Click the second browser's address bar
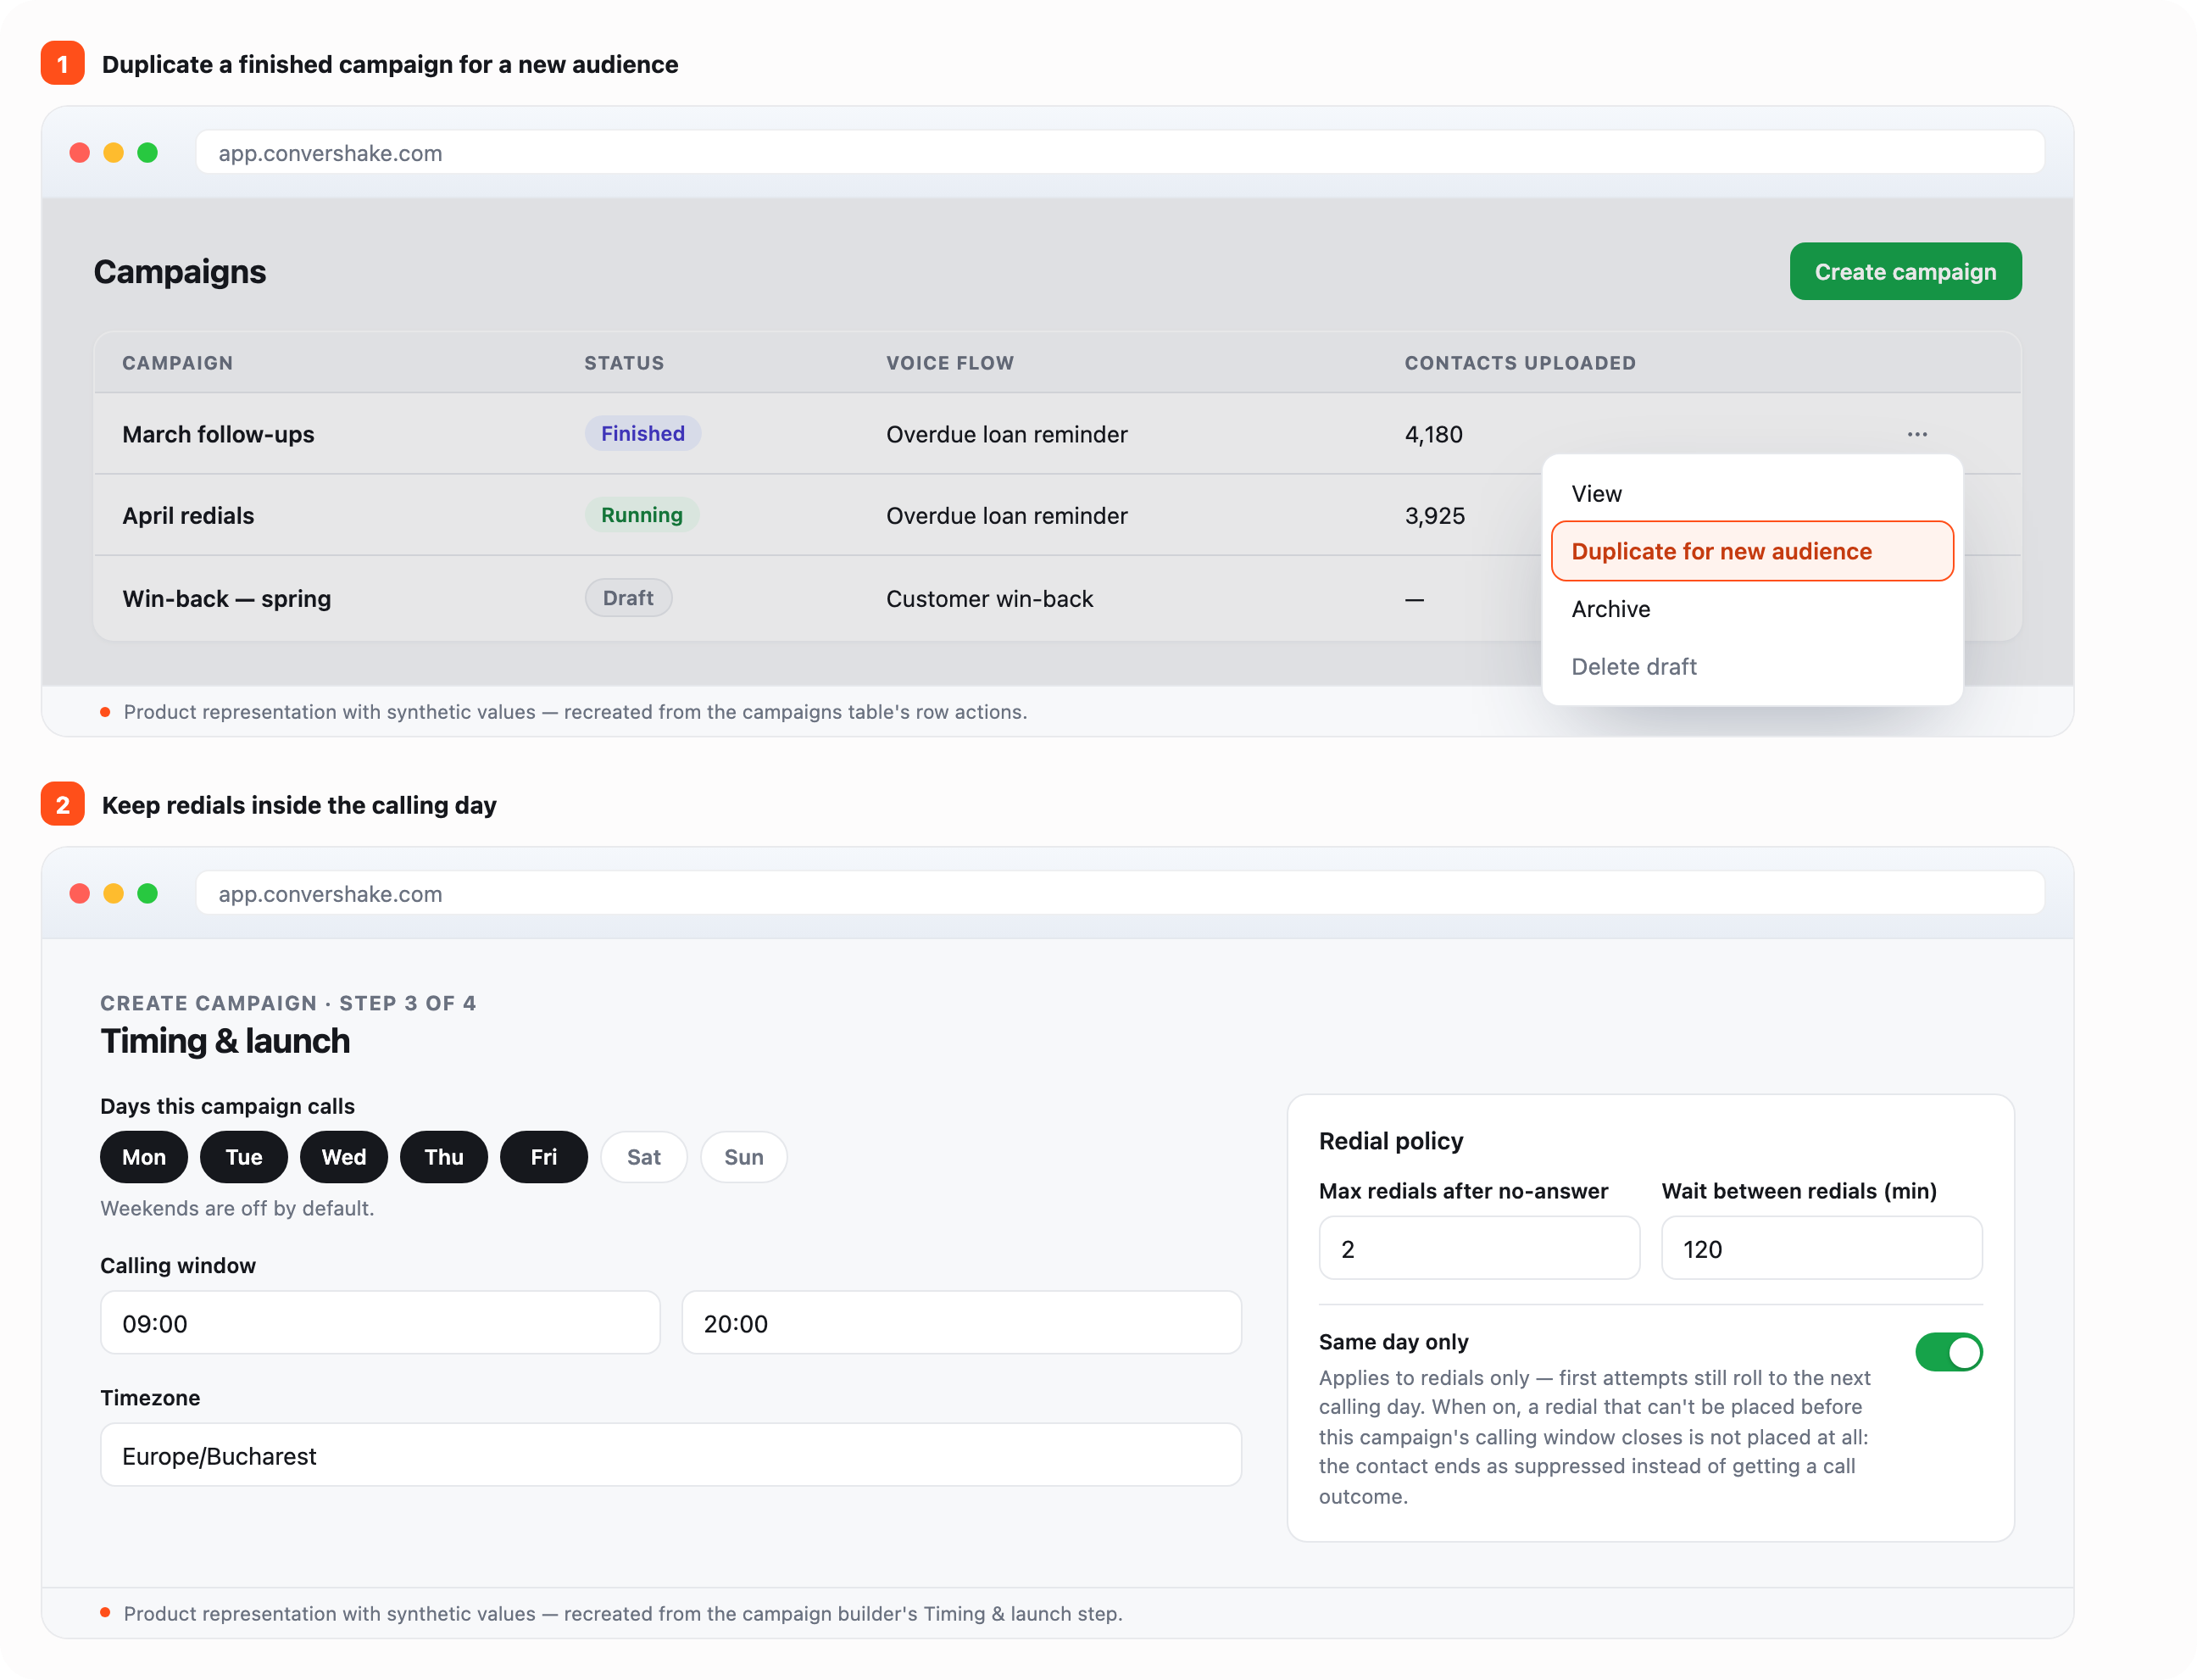 point(1120,893)
